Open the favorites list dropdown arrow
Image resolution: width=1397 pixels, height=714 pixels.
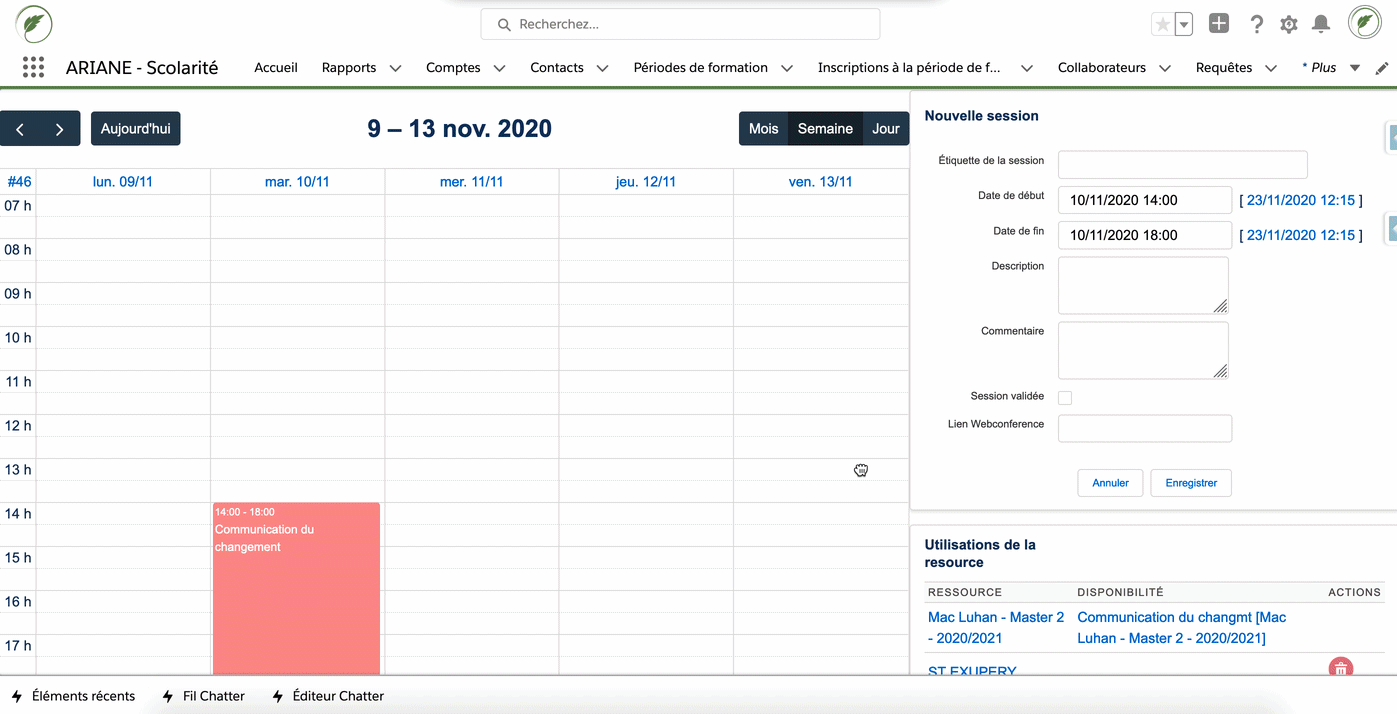coord(1184,24)
